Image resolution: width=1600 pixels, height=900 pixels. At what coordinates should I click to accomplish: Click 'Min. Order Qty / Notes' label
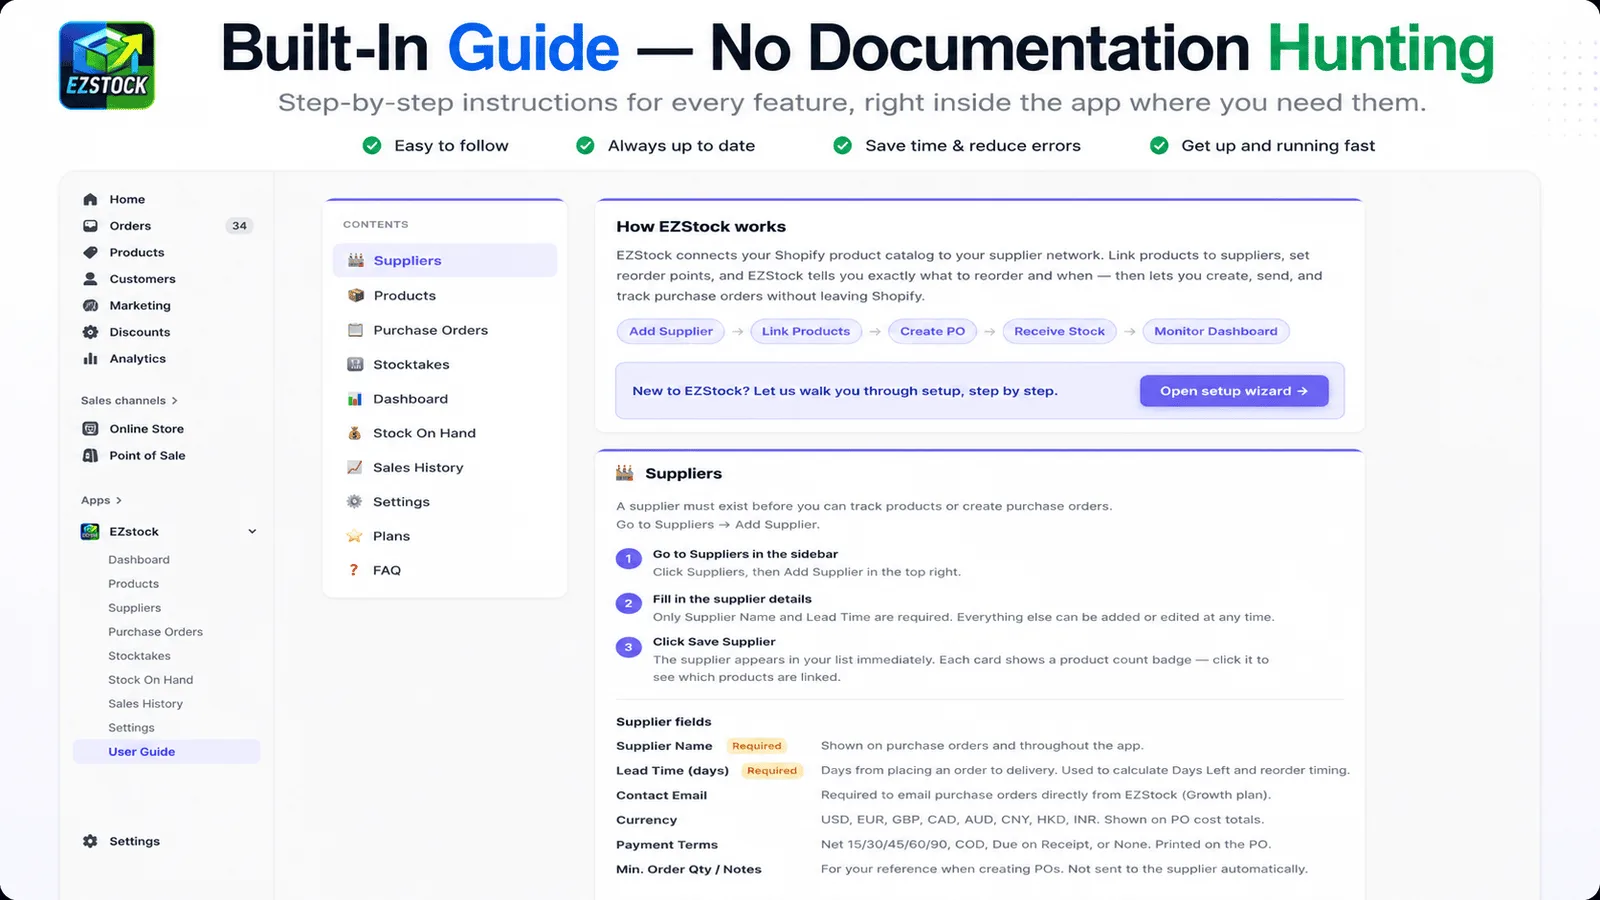[689, 869]
